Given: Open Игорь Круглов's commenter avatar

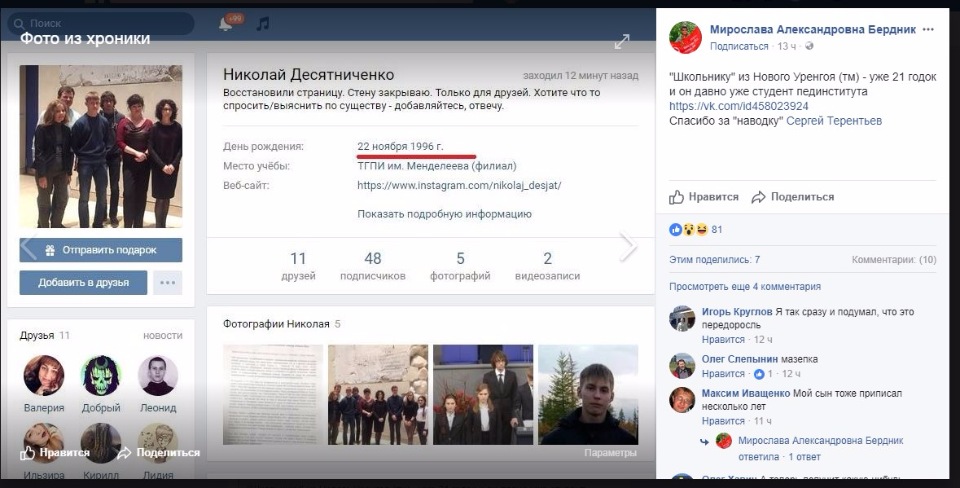Looking at the screenshot, I should coord(682,318).
